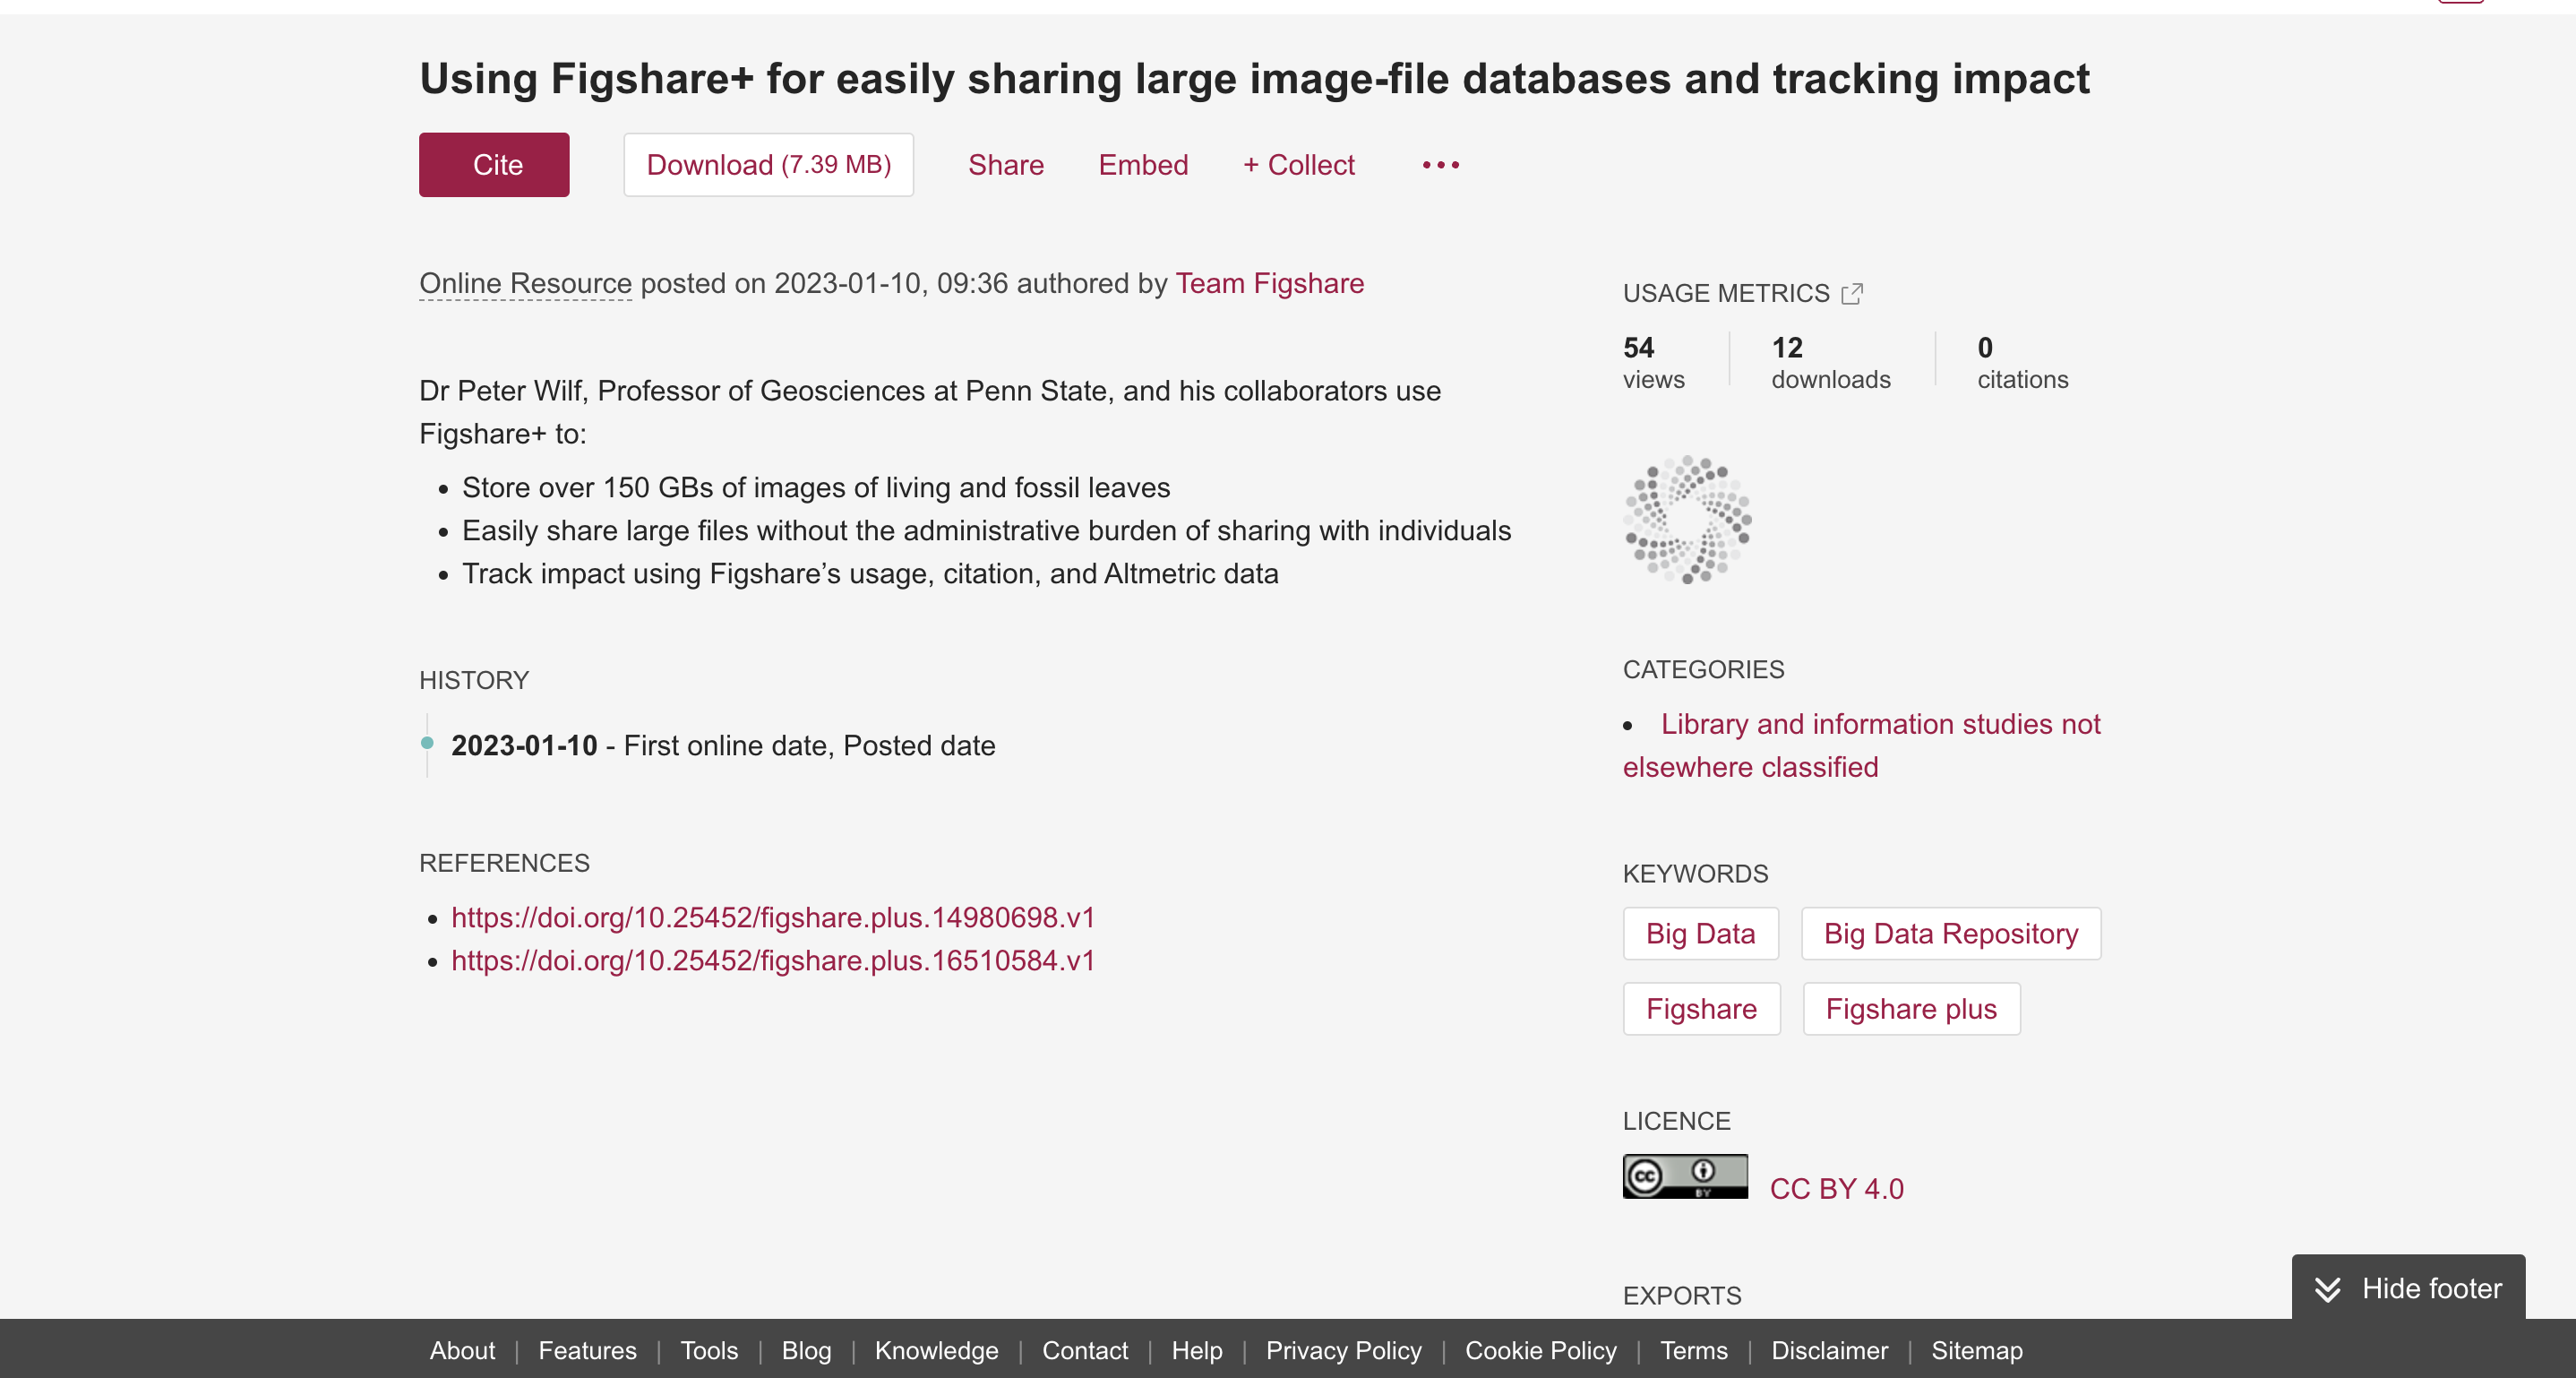The height and width of the screenshot is (1378, 2576).
Task: Click the Cite button
Action: (x=494, y=165)
